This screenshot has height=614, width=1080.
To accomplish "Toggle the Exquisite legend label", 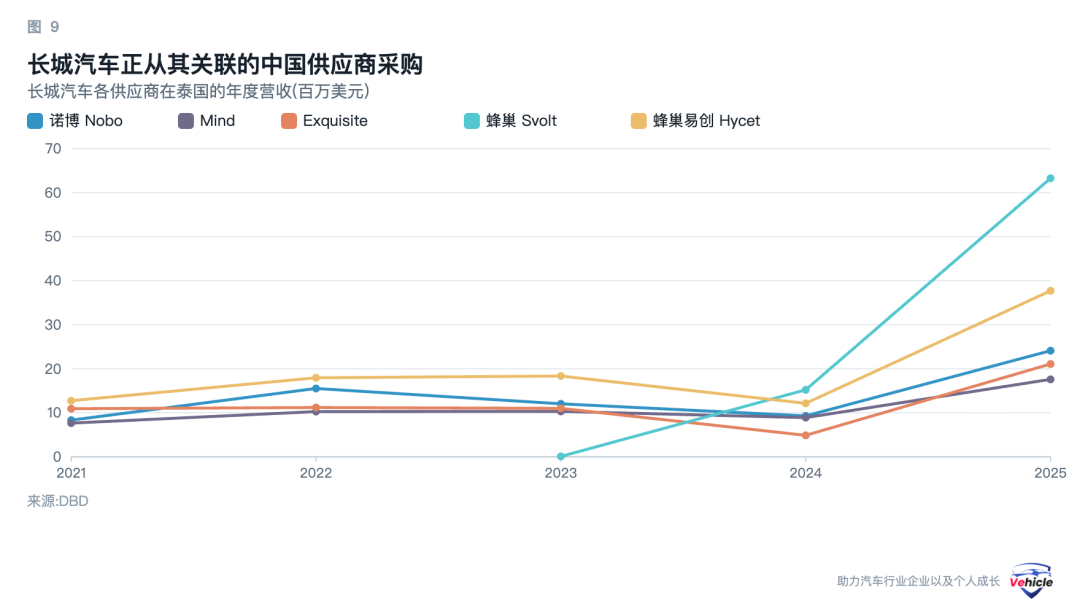I will pyautogui.click(x=335, y=121).
